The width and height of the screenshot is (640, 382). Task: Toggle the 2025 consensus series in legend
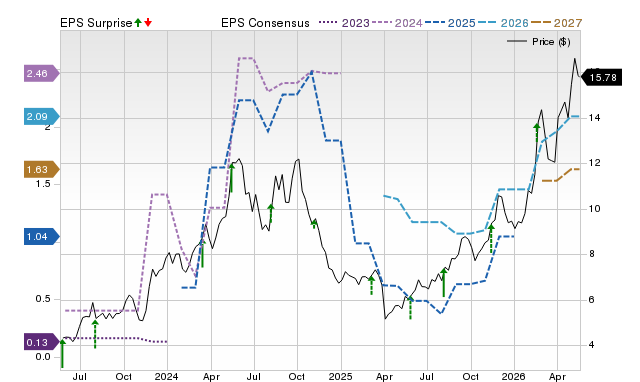[x=450, y=23]
